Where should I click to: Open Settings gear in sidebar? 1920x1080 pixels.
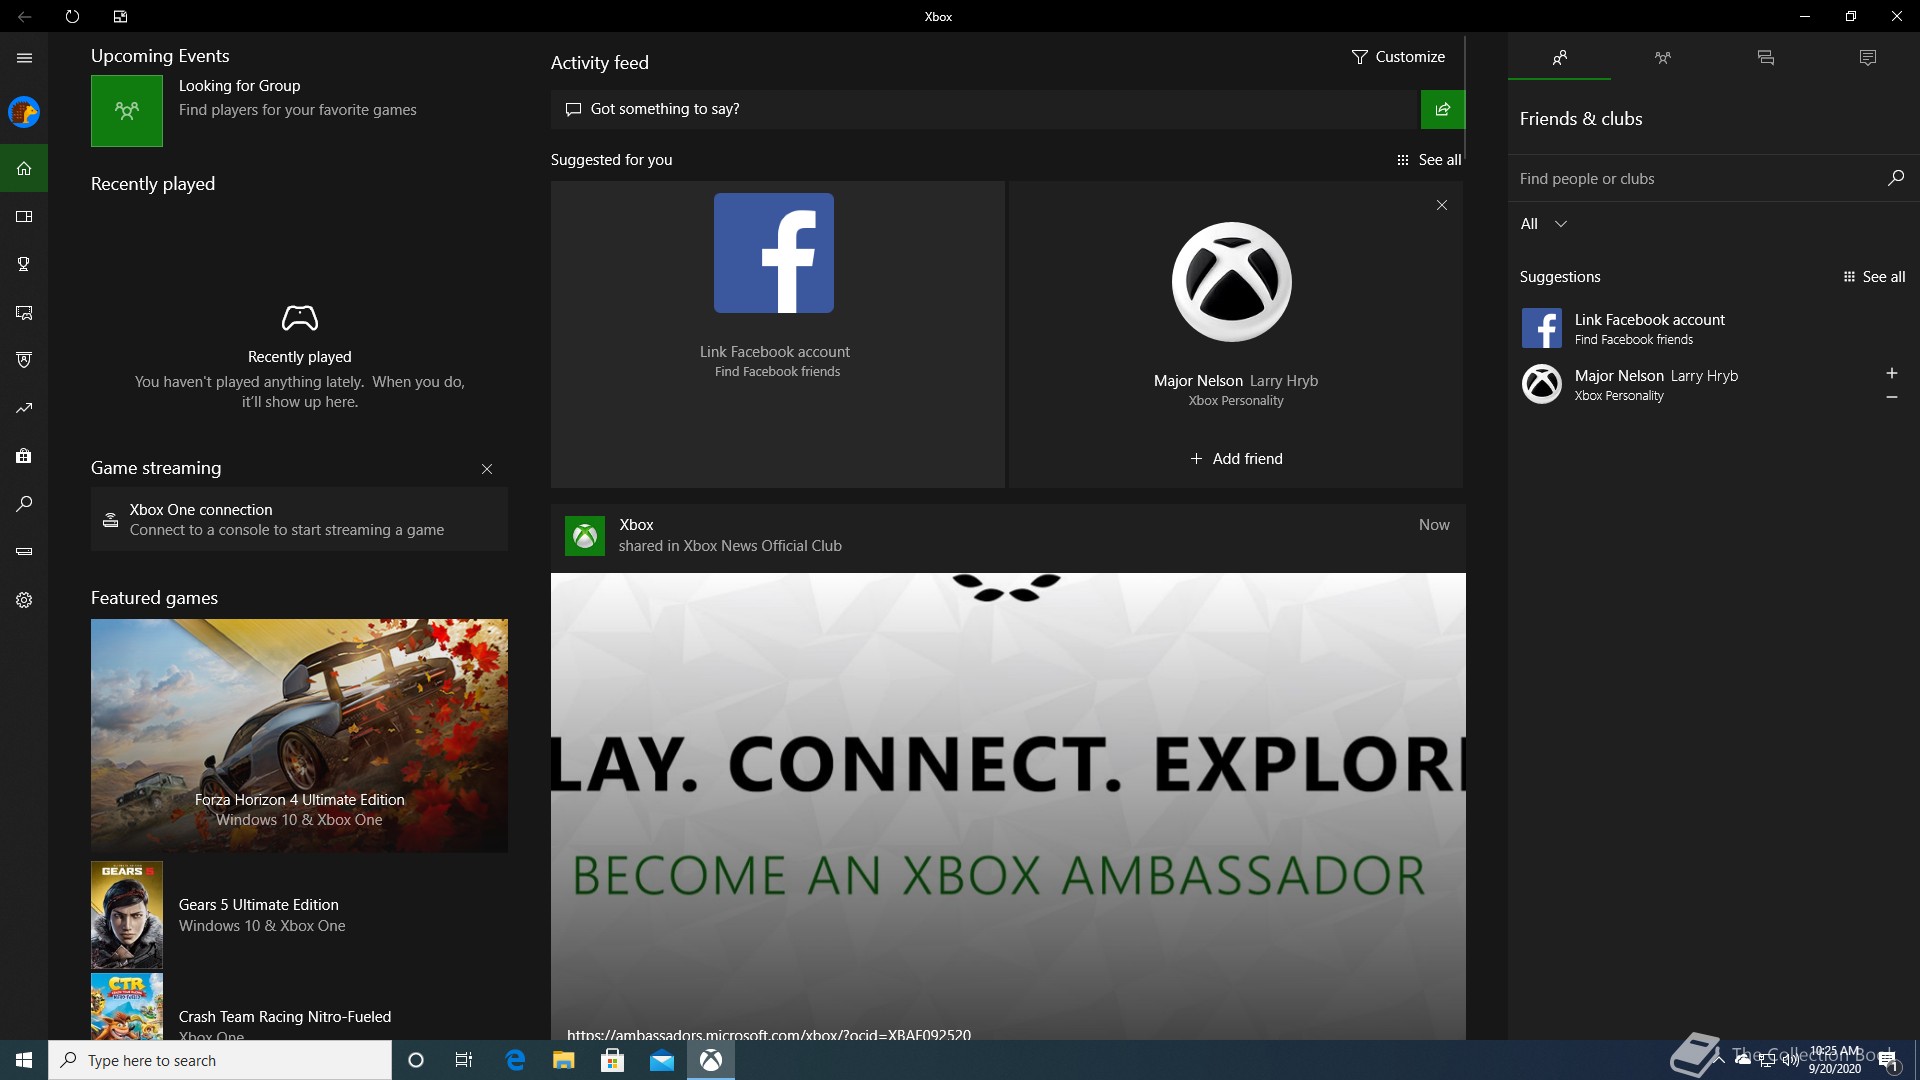click(x=24, y=600)
